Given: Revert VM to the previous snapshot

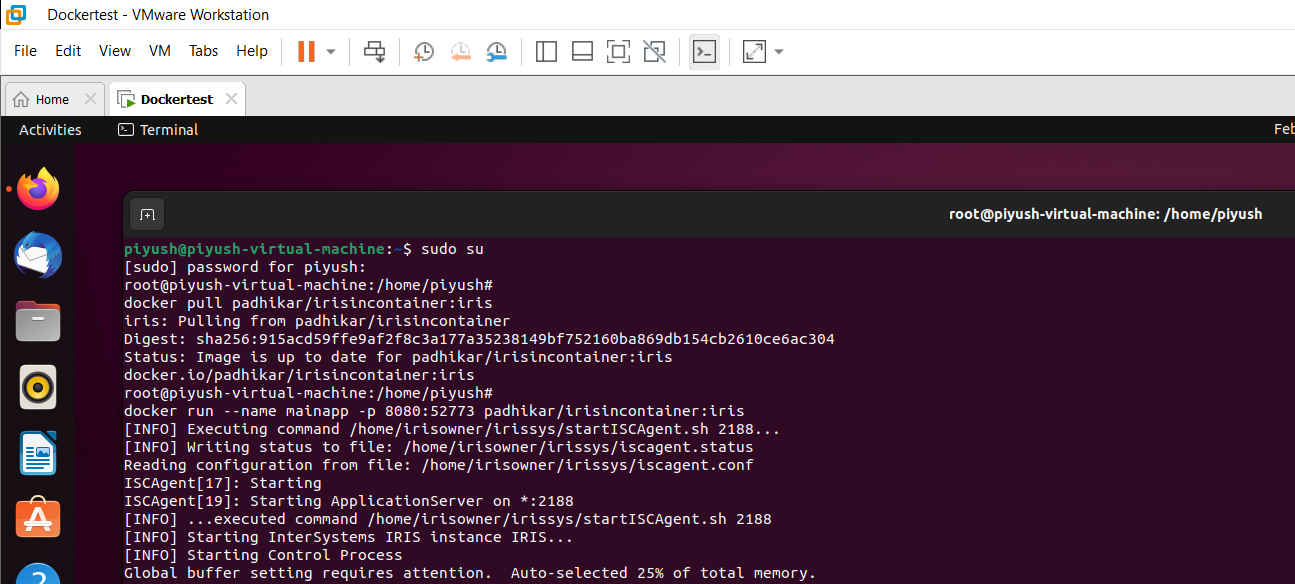Looking at the screenshot, I should tap(460, 51).
